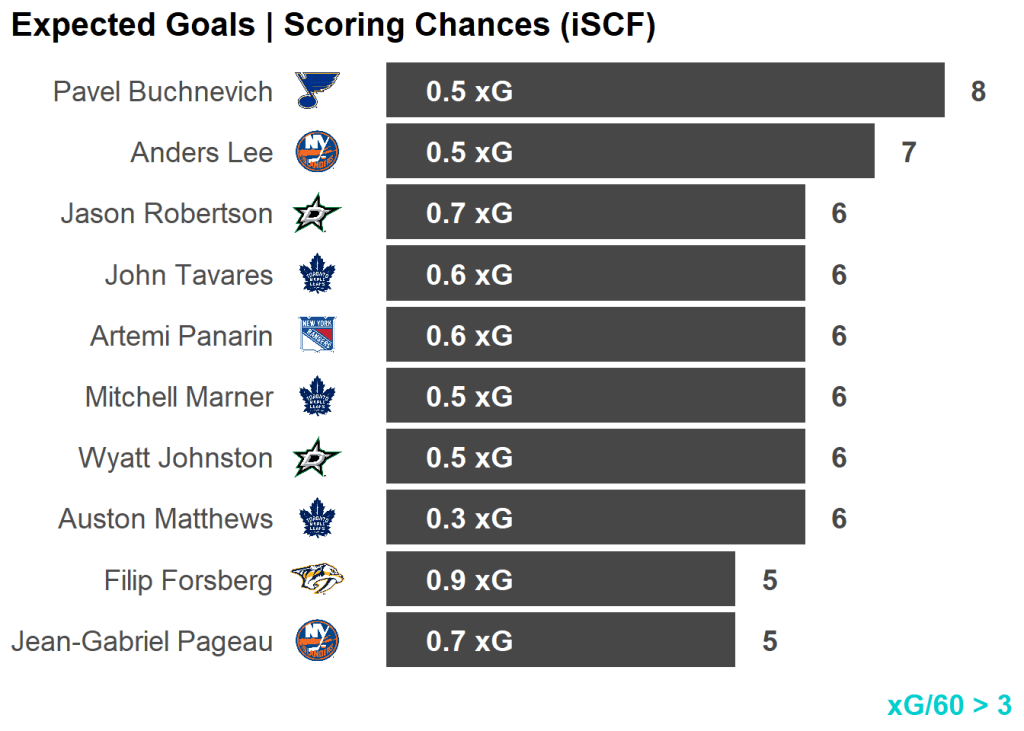The height and width of the screenshot is (731, 1024).
Task: Click the xG/60 > 3 filter label
Action: [949, 705]
